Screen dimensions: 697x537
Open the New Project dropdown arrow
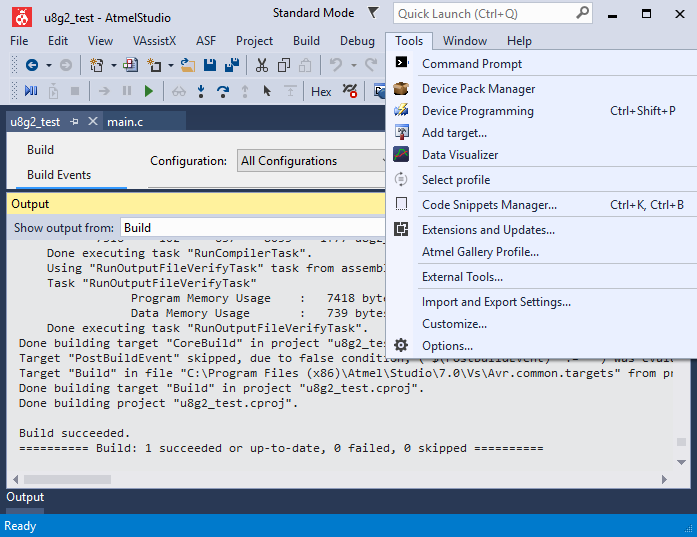point(113,65)
